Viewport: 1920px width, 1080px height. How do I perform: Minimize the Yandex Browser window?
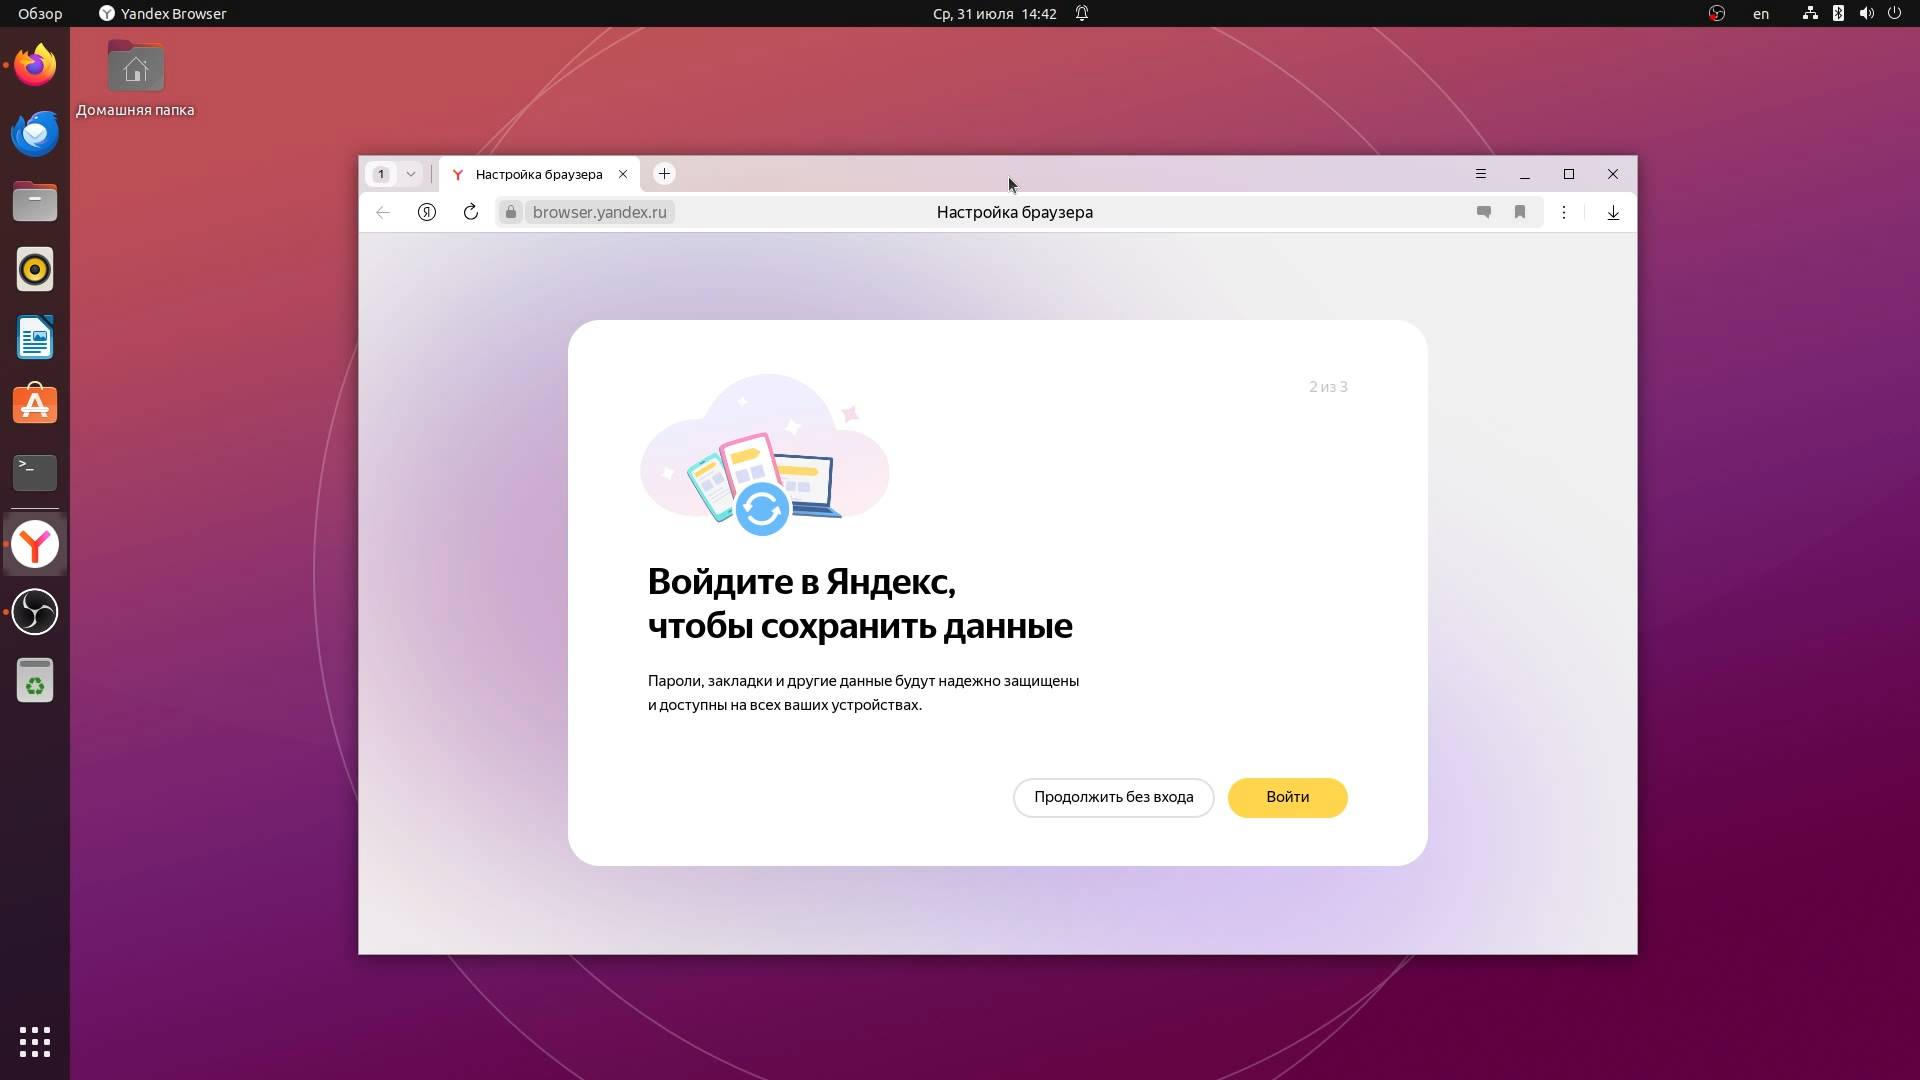tap(1525, 174)
